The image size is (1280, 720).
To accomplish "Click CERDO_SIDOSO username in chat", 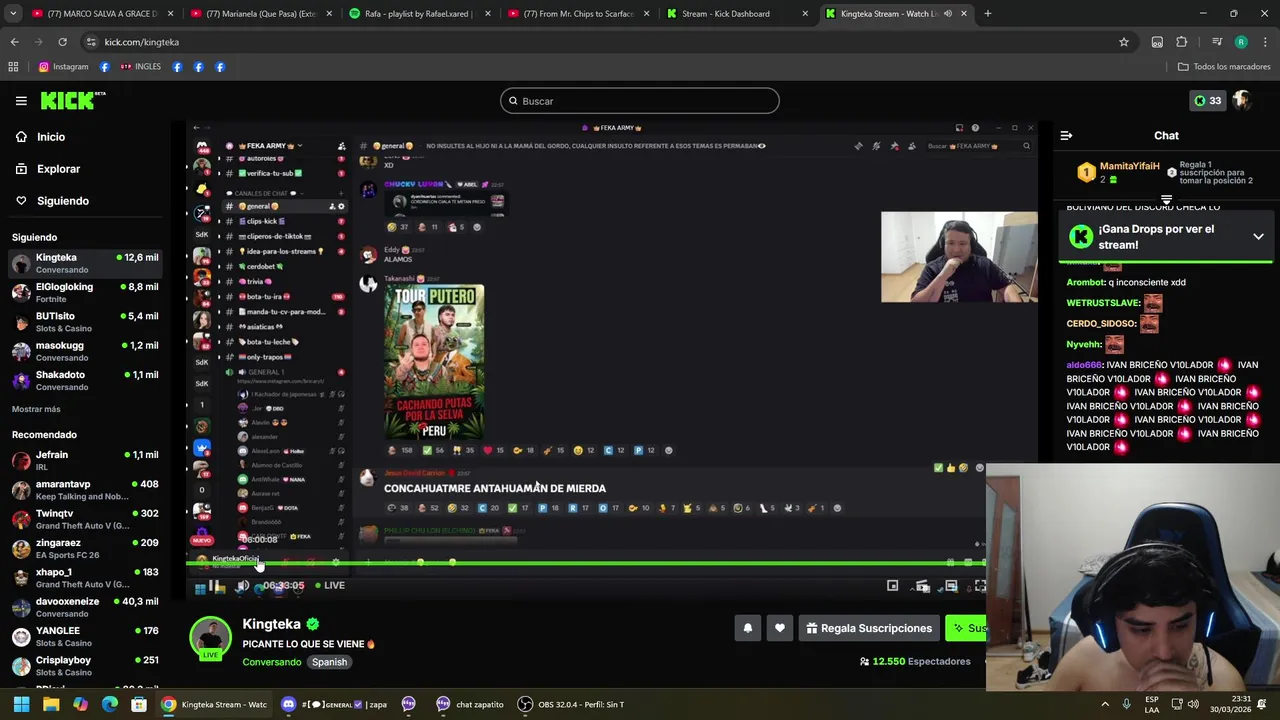I will [x=1101, y=324].
